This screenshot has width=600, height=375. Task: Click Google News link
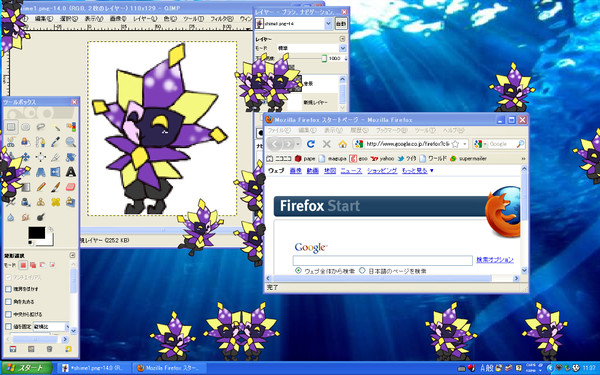tap(351, 171)
